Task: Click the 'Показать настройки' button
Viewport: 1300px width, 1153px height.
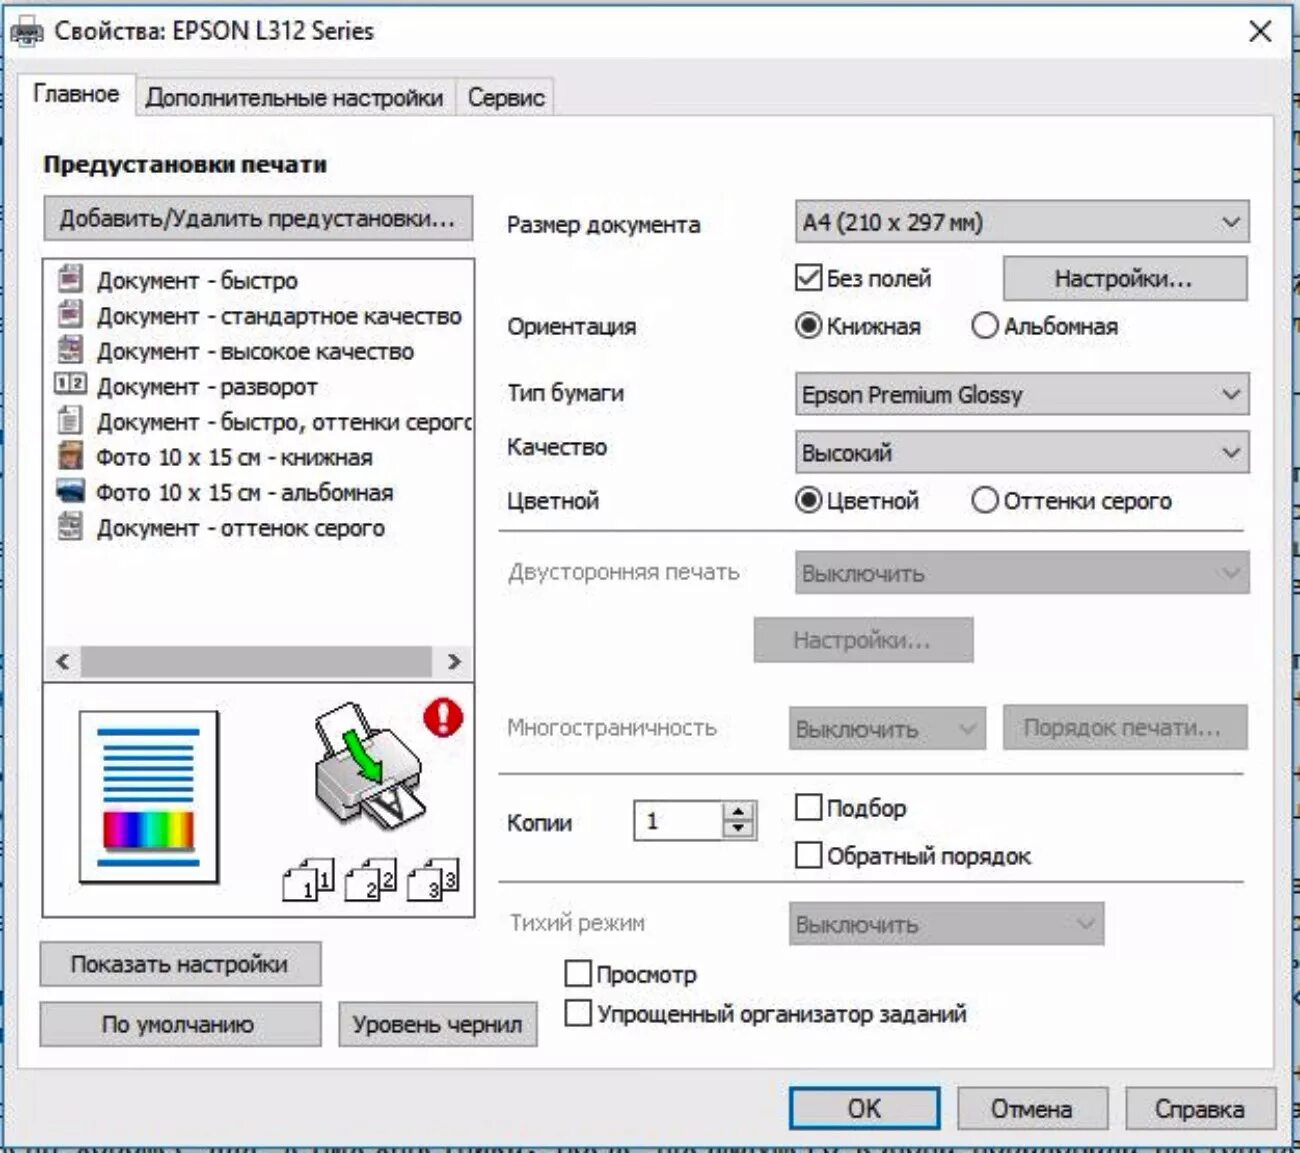Action: coord(180,964)
